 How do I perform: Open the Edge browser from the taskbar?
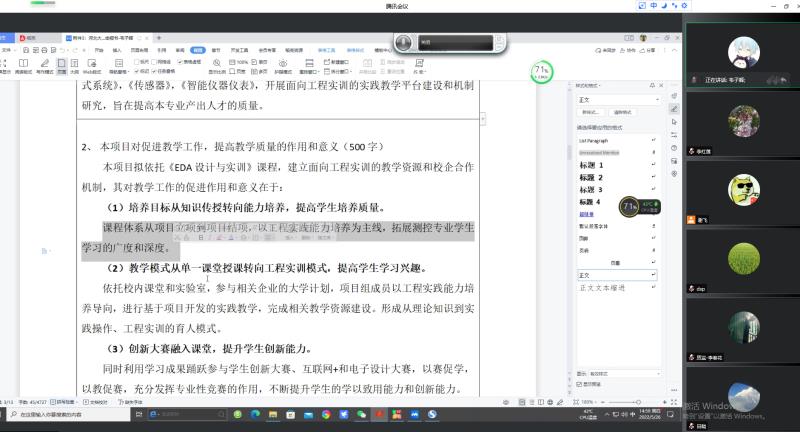pyautogui.click(x=253, y=415)
